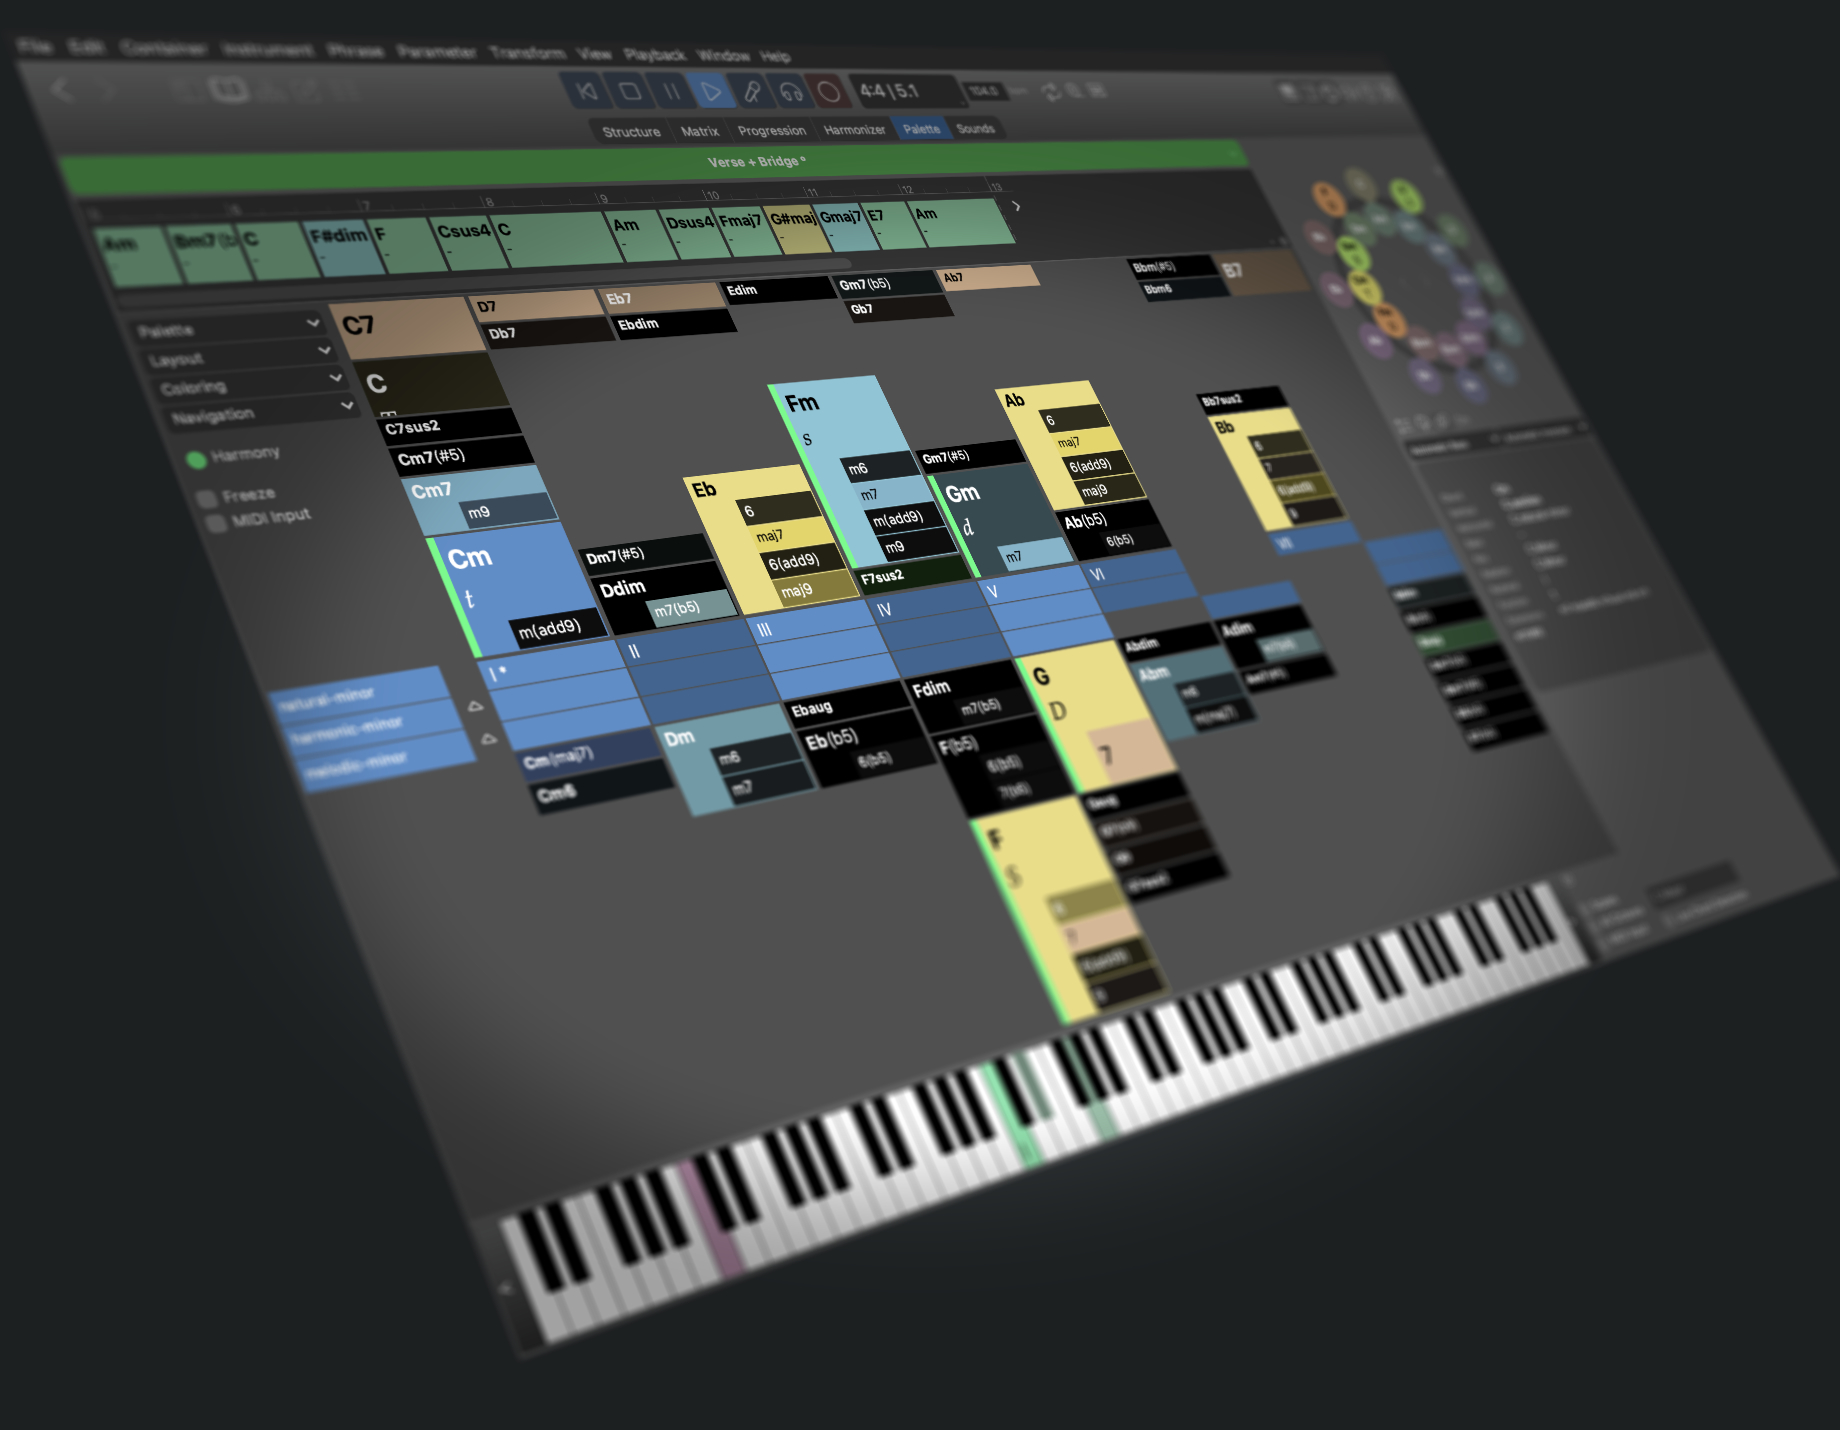The image size is (1840, 1430).
Task: Click the stop playback square icon
Action: (x=630, y=92)
